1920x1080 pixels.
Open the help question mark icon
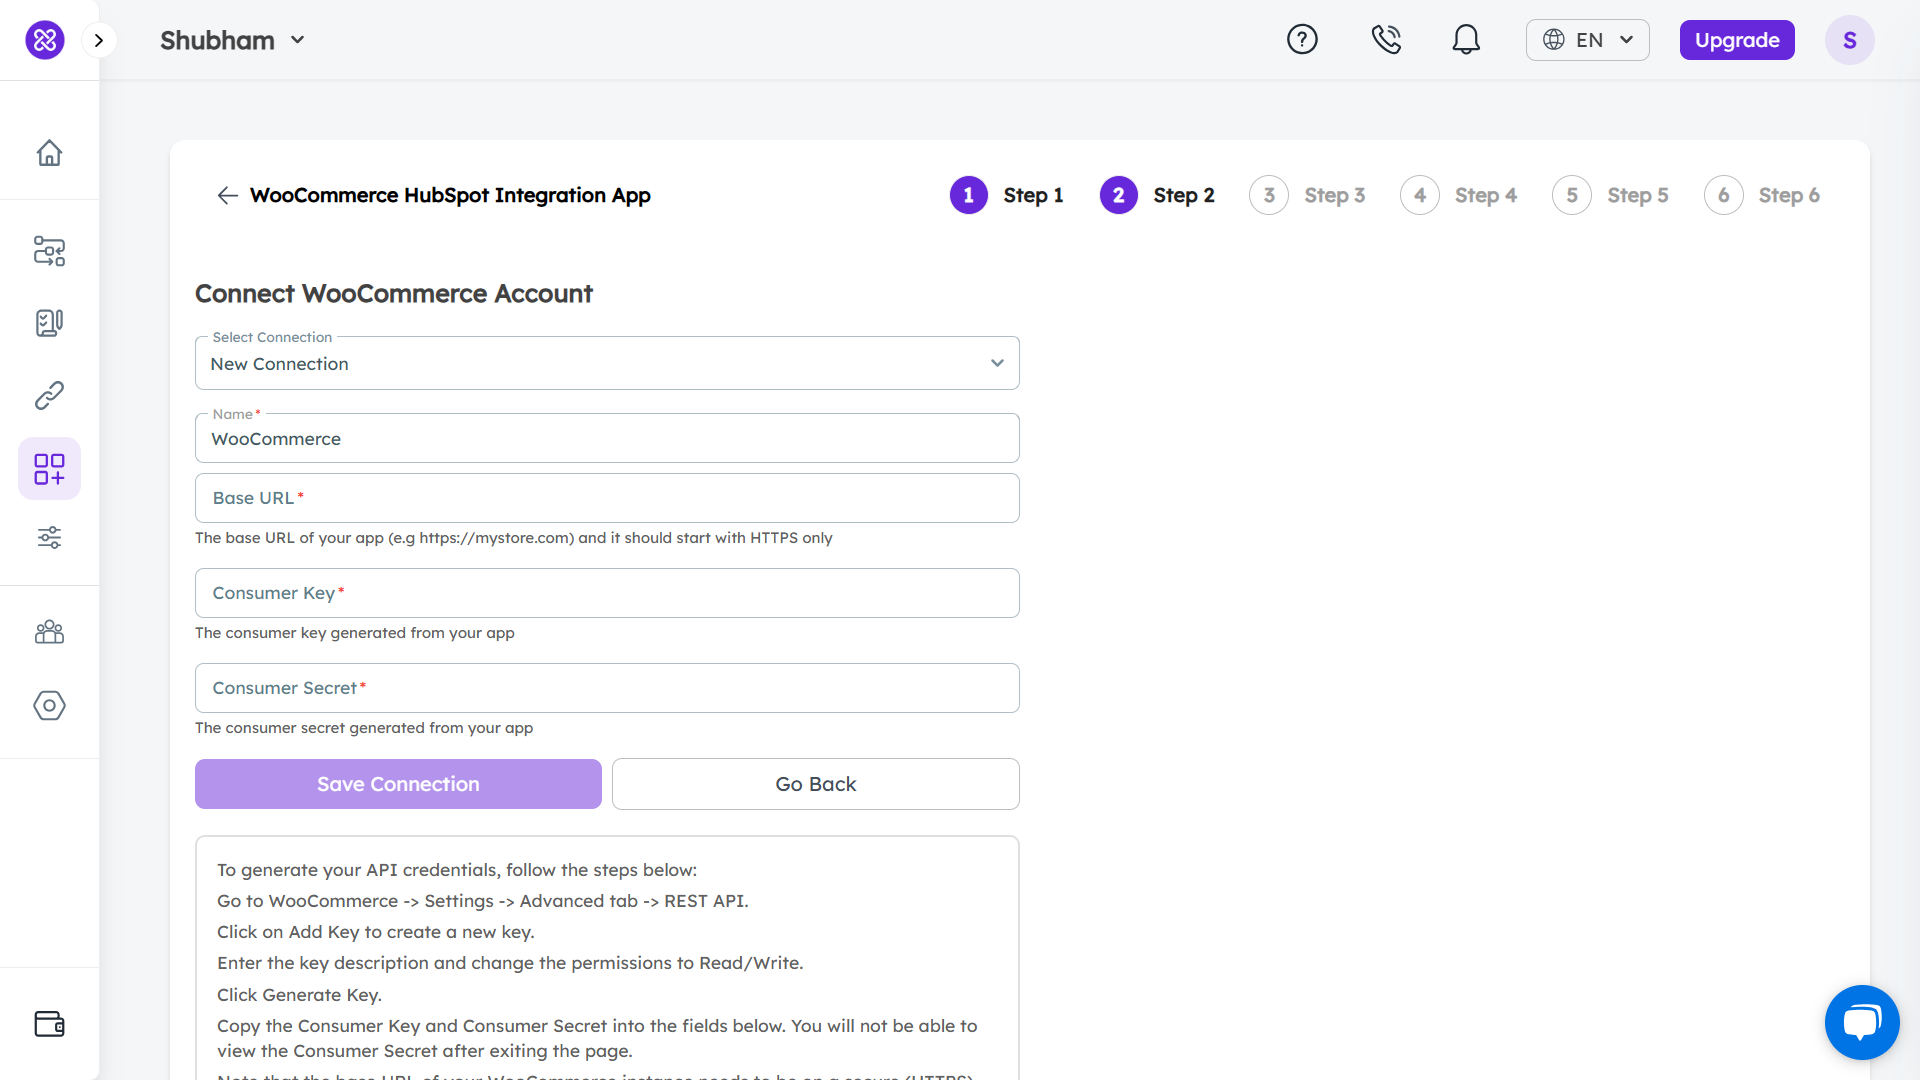click(x=1302, y=40)
